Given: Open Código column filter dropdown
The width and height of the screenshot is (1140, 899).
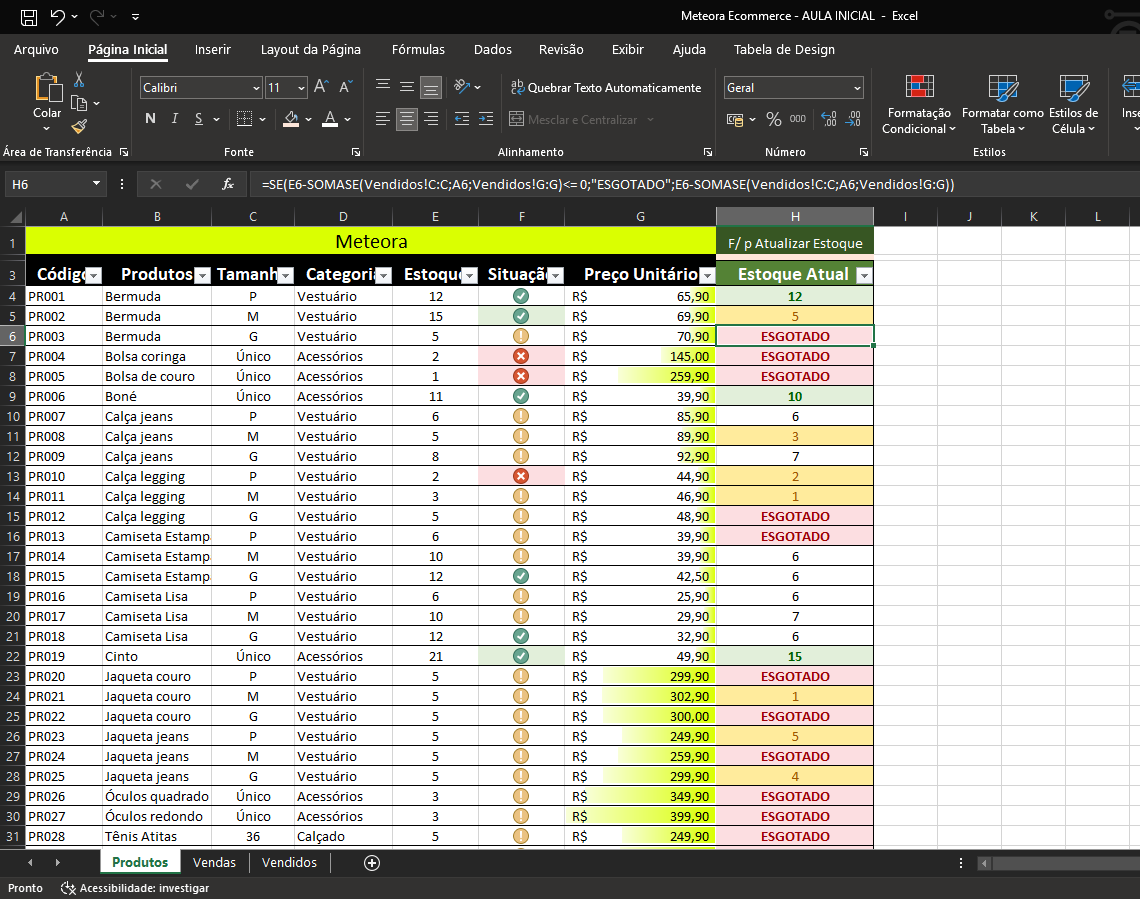Looking at the screenshot, I should click(94, 275).
